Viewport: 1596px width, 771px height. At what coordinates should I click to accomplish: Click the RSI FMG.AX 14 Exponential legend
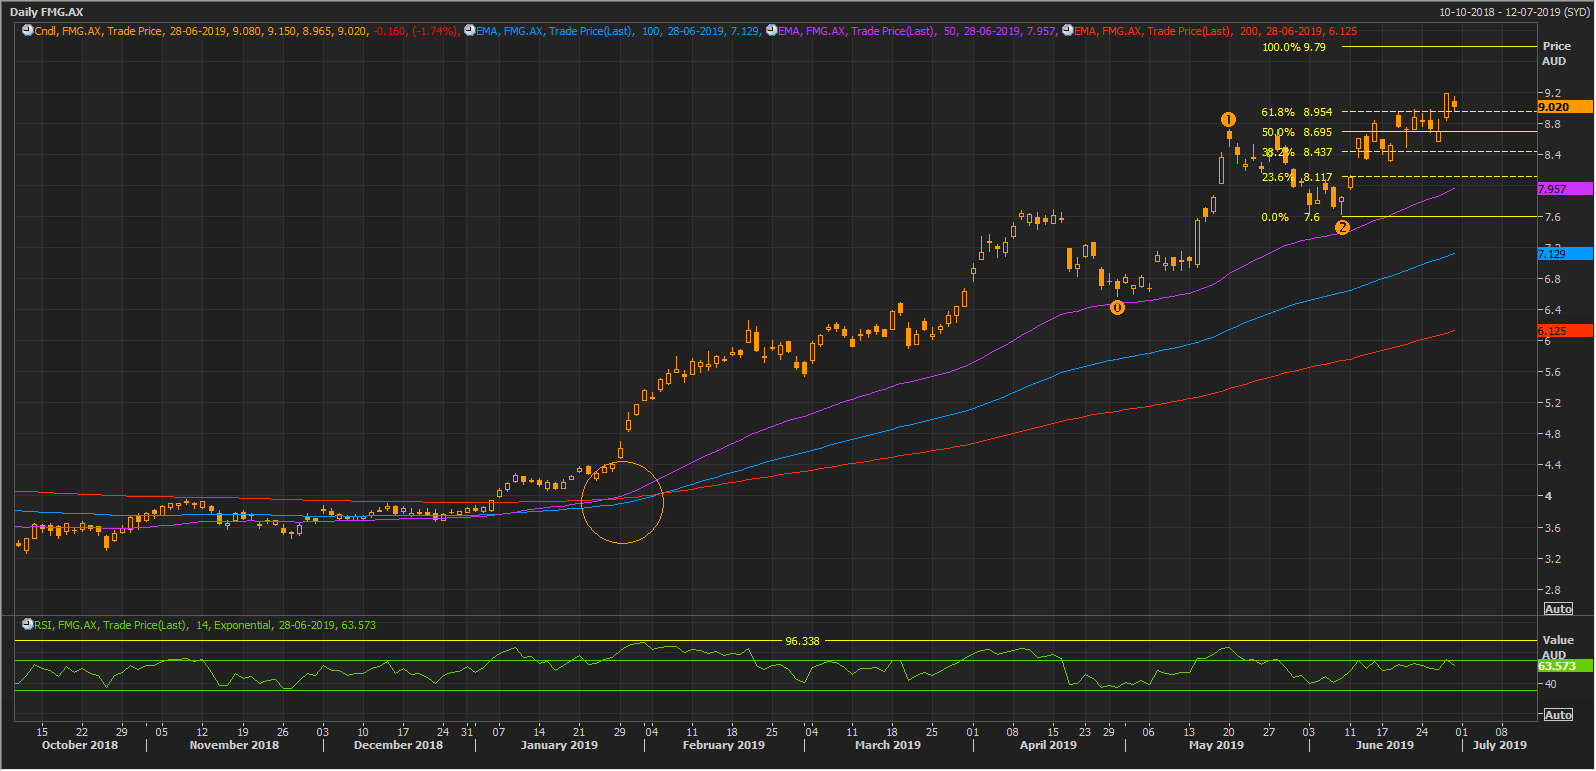pos(205,625)
